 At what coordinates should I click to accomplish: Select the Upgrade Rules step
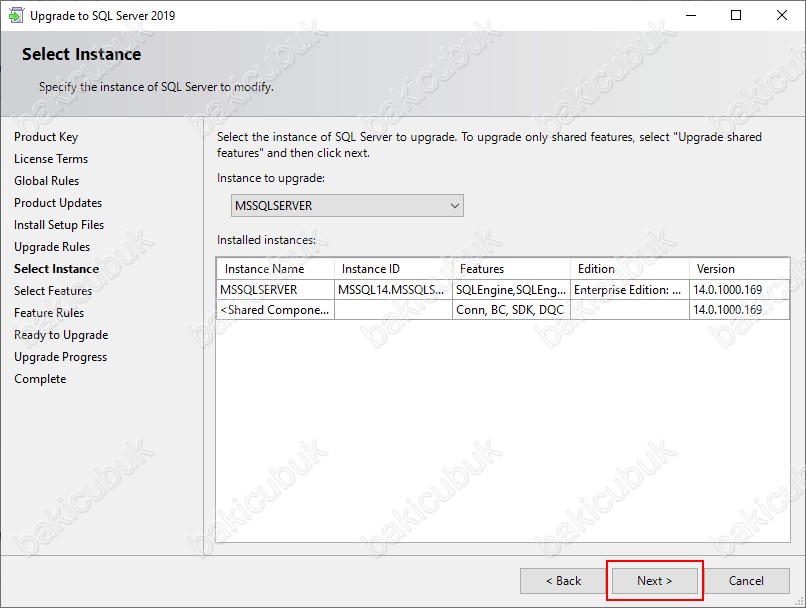(52, 247)
